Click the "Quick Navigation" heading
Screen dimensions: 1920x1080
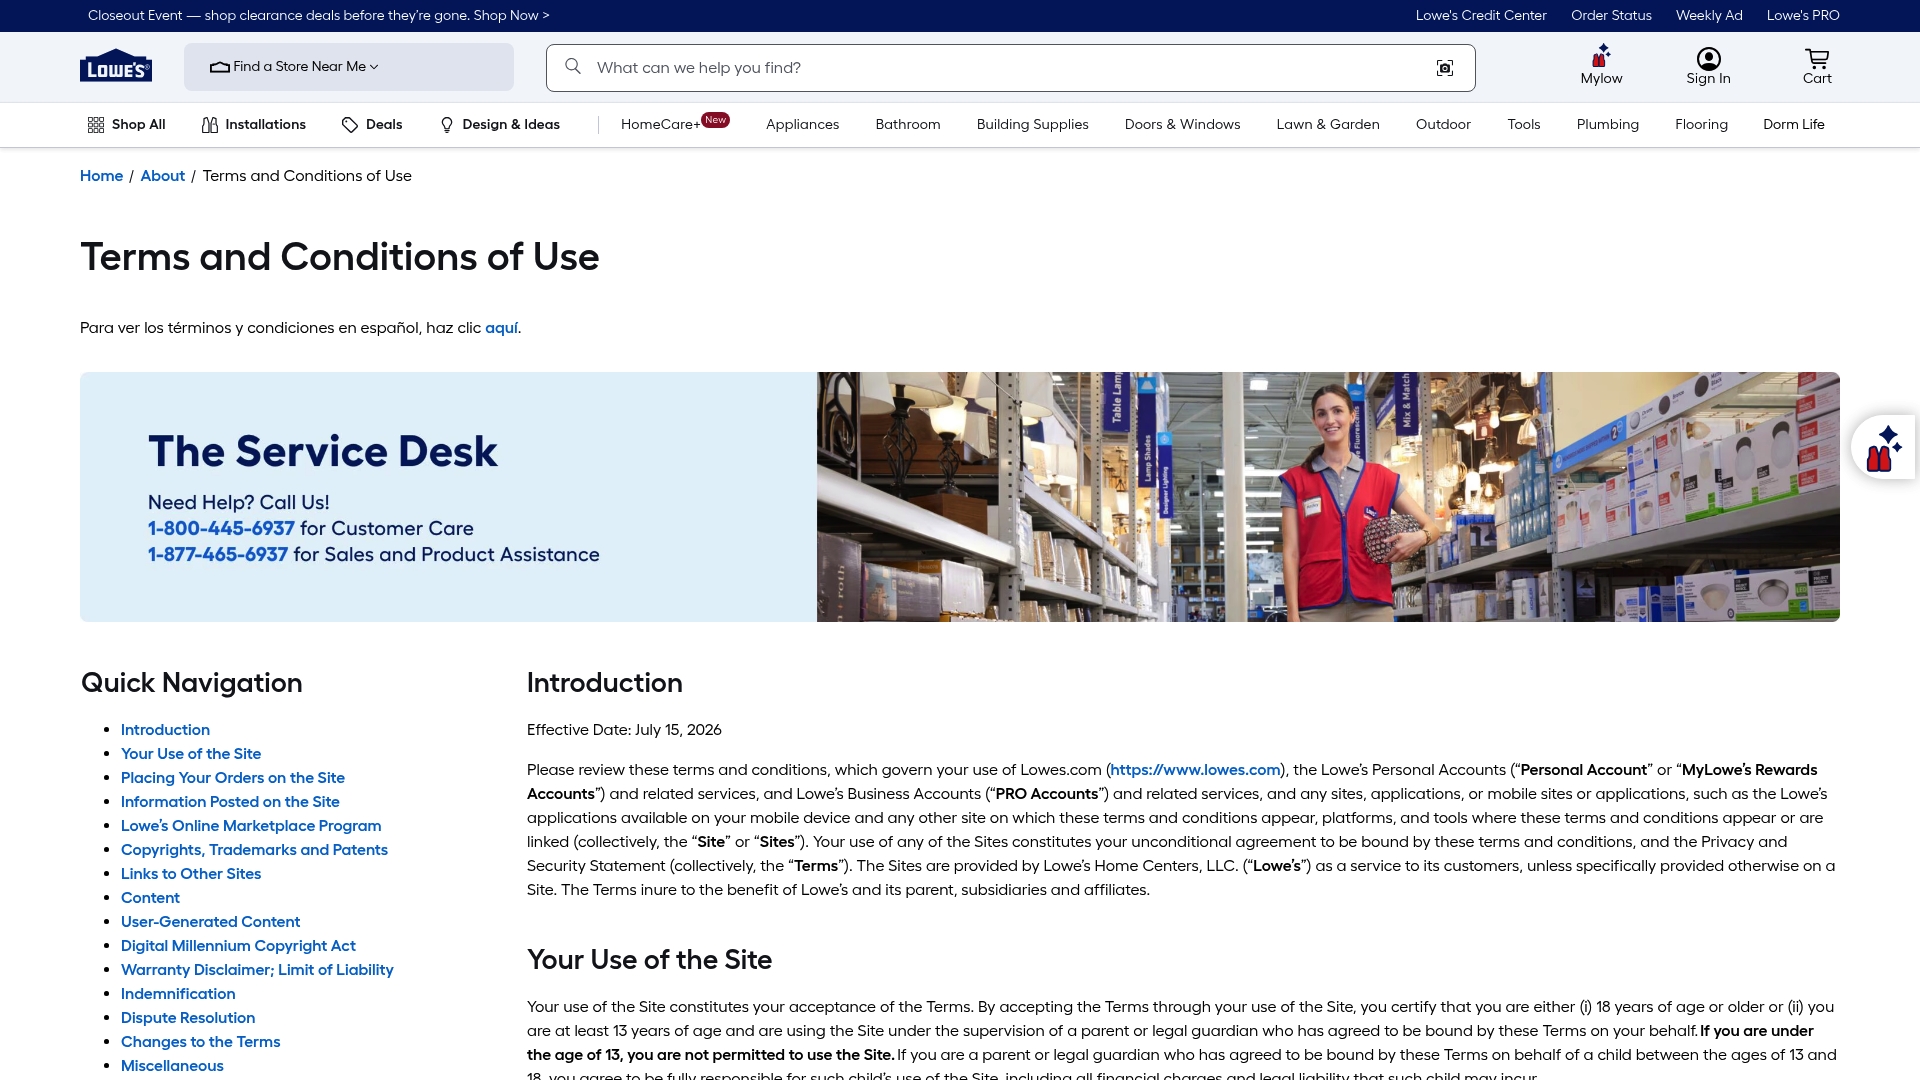tap(192, 683)
